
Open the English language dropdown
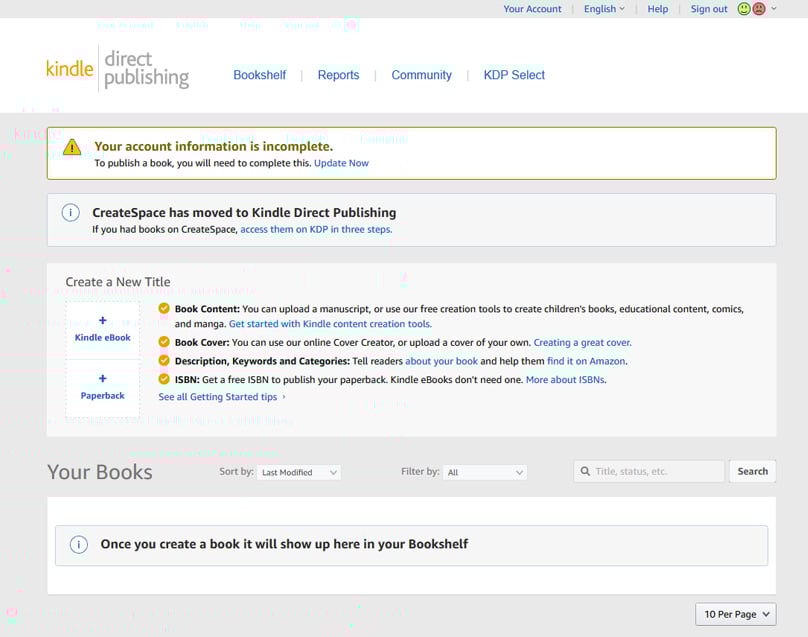tap(601, 8)
